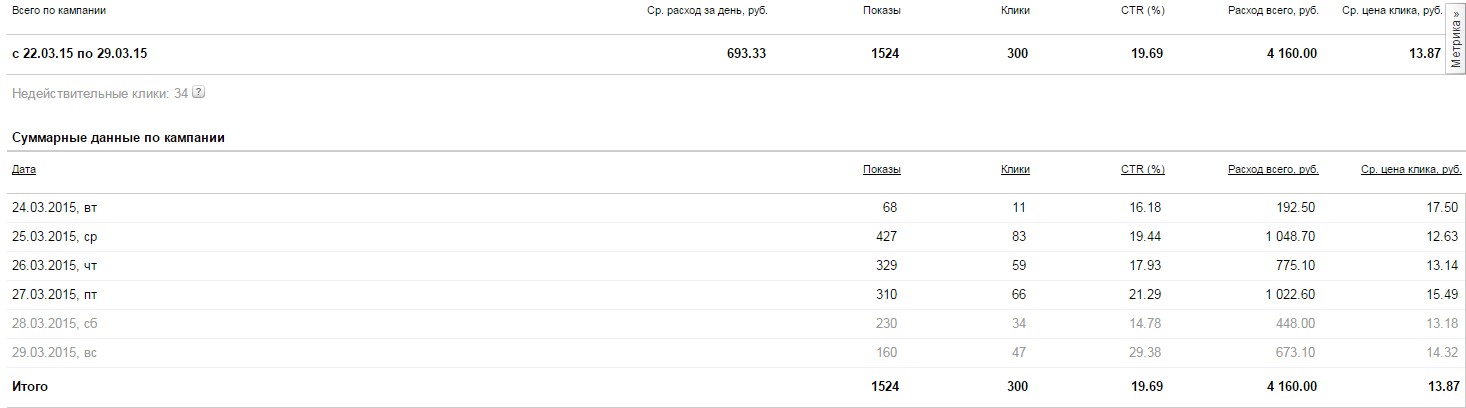The width and height of the screenshot is (1466, 408).
Task: Select the 26.03.2015, чт row date
Action: pos(54,266)
